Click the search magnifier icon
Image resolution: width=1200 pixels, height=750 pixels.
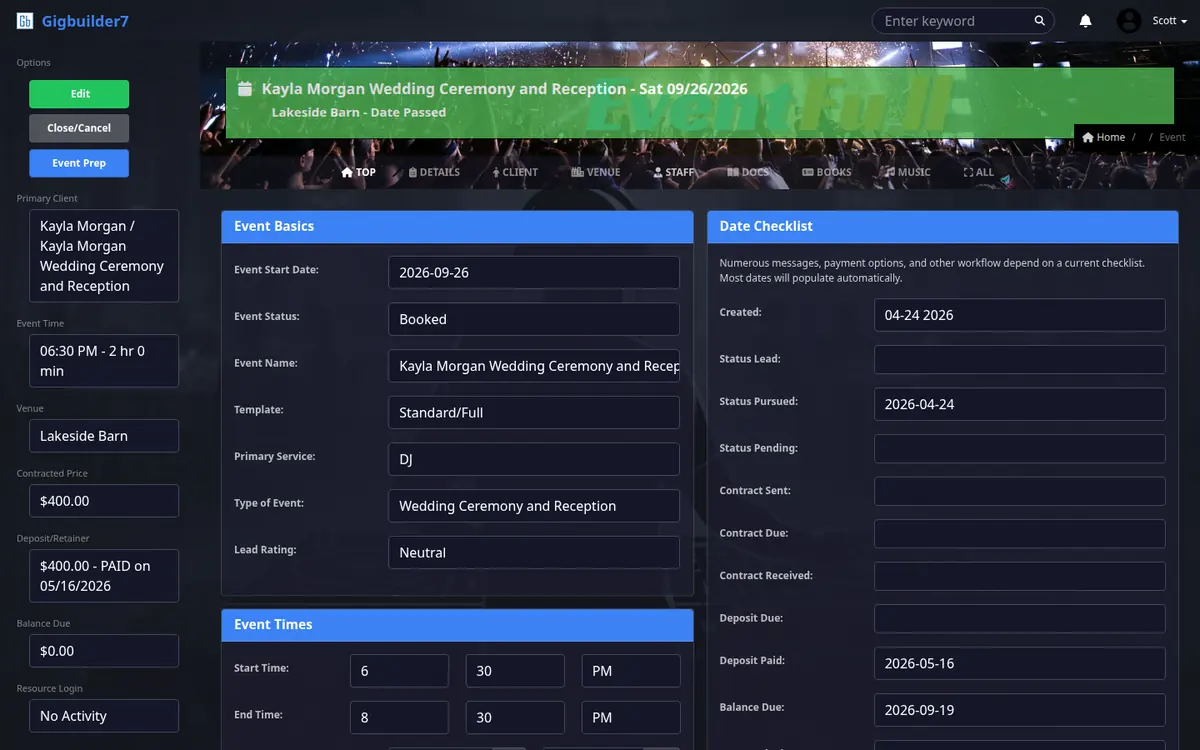coord(1040,21)
